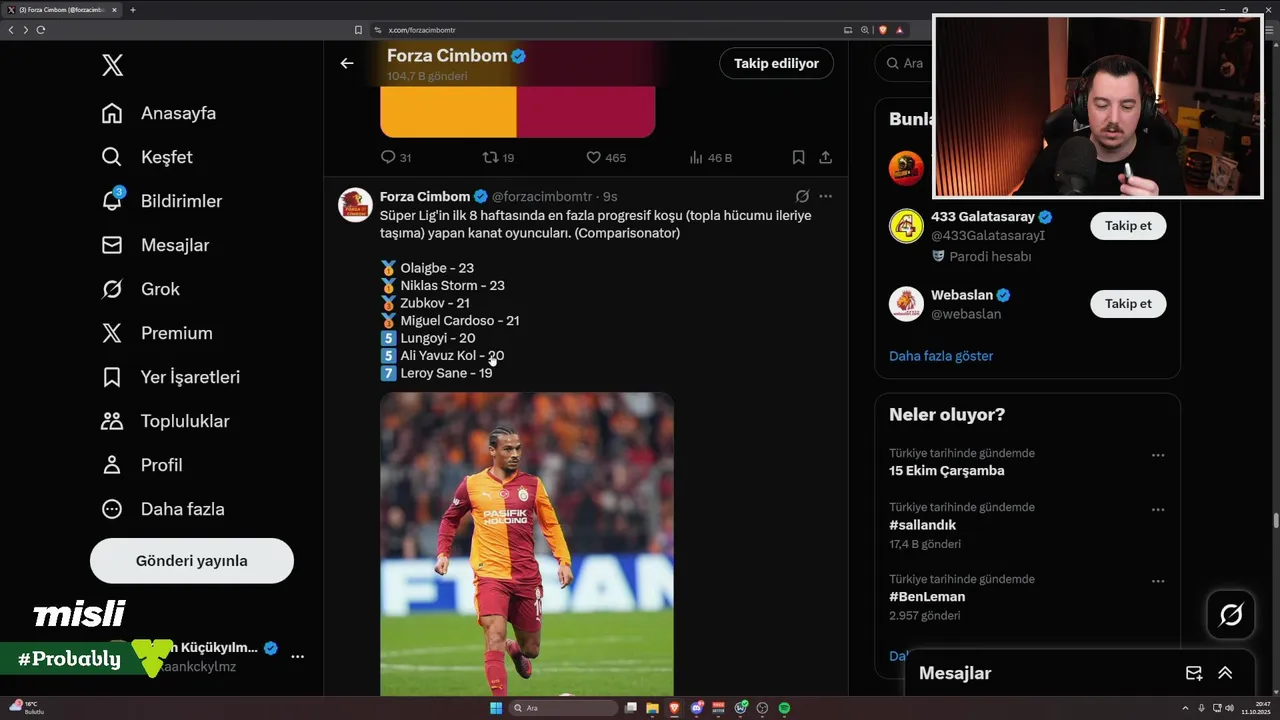Image resolution: width=1280 pixels, height=720 pixels.
Task: Open the Daha fazla menu
Action: click(x=162, y=509)
